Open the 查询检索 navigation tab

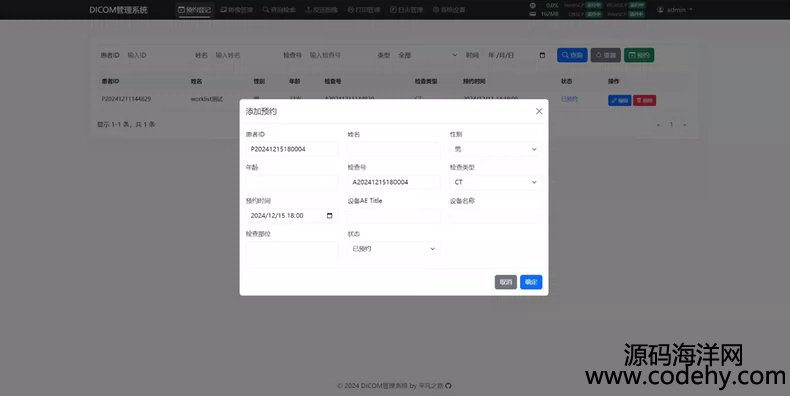pos(279,10)
